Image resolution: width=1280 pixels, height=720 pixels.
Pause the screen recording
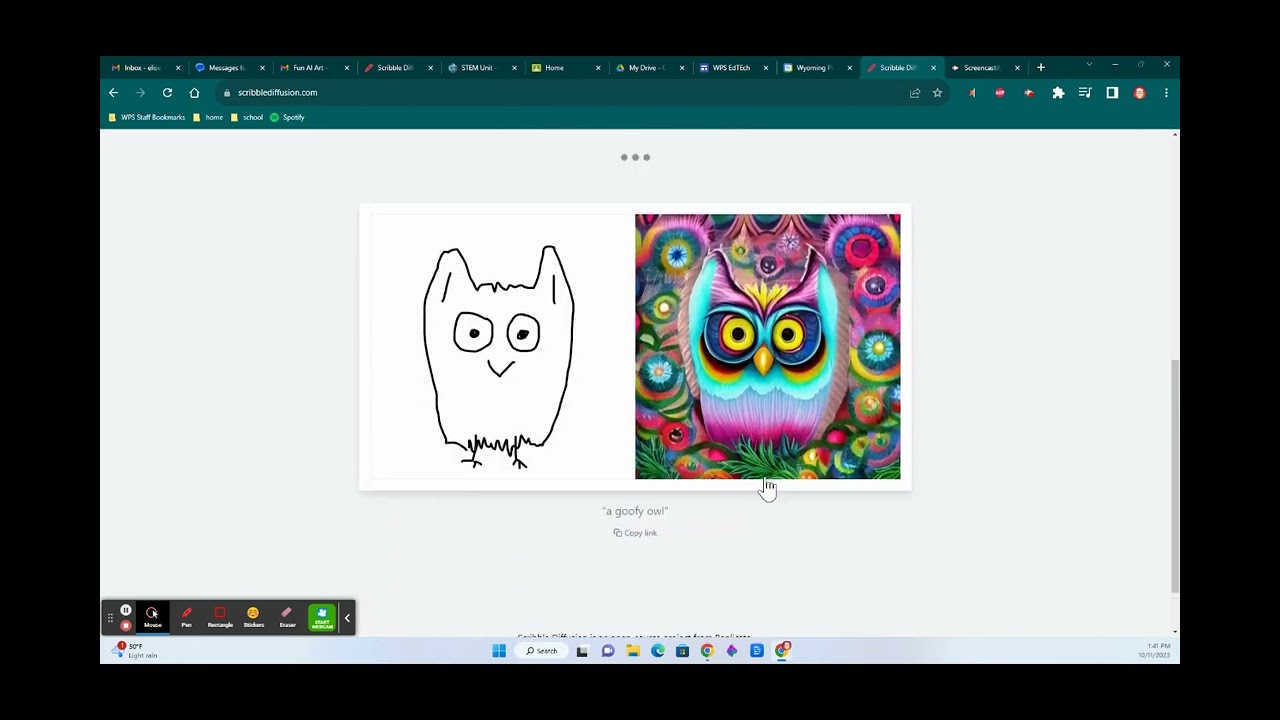125,610
